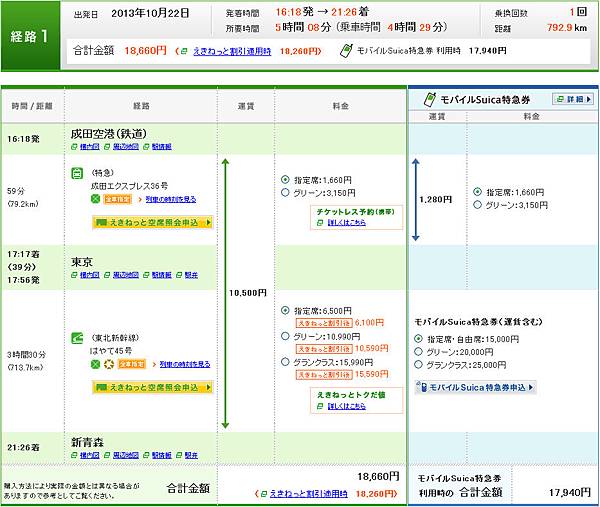Click discounted price 15,590円 under グランクラス
This screenshot has width=600, height=507.
point(372,374)
